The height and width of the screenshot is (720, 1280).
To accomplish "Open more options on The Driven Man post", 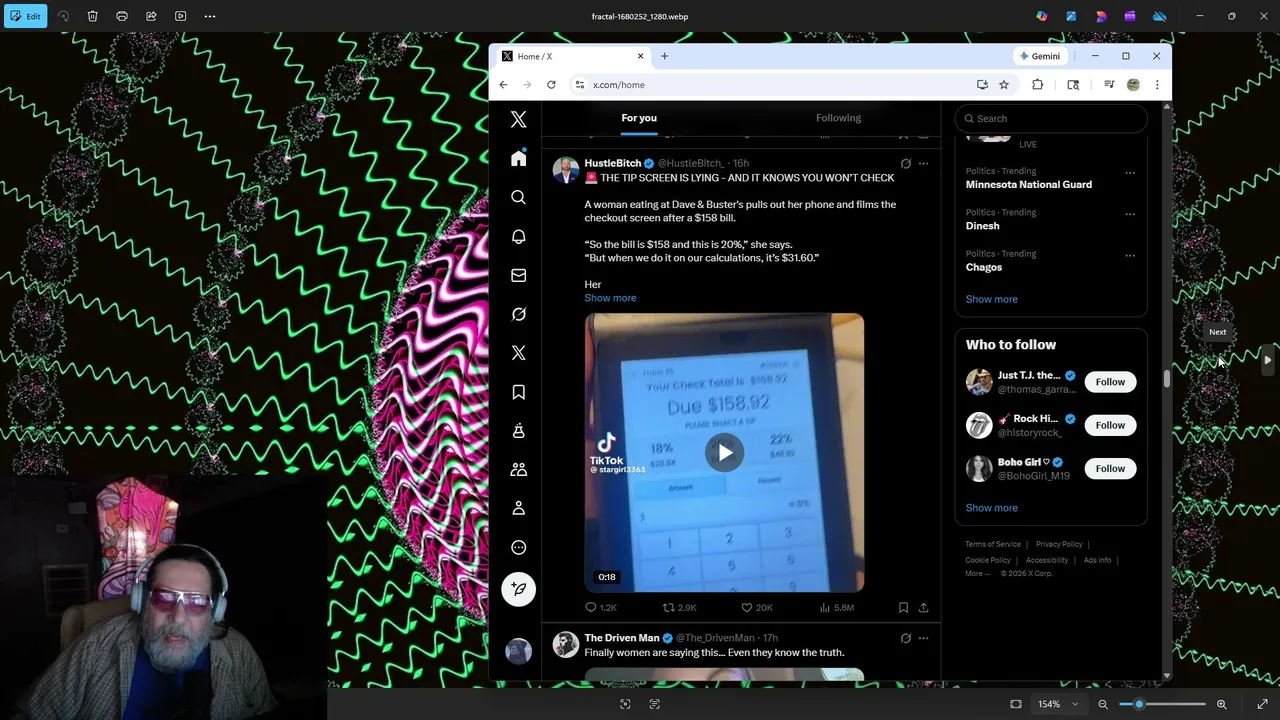I will point(923,638).
